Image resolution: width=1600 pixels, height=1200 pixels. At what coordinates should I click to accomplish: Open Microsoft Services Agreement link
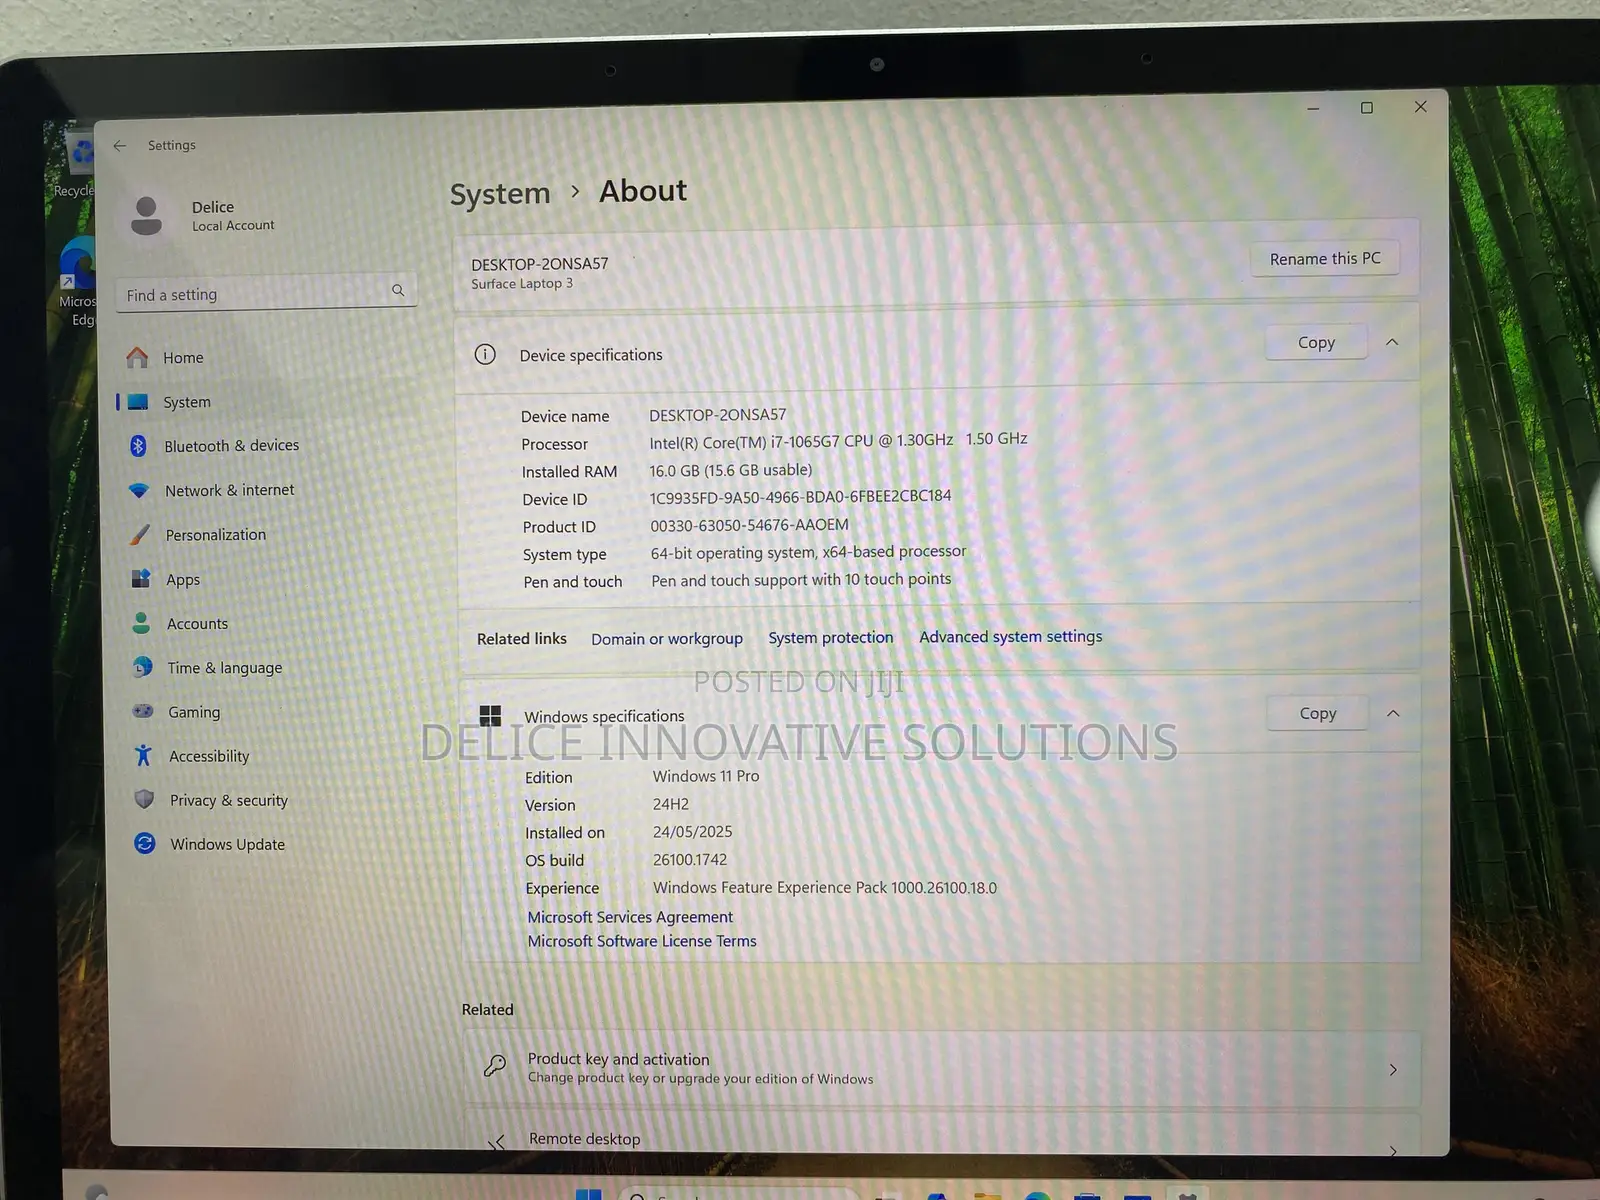[x=630, y=917]
